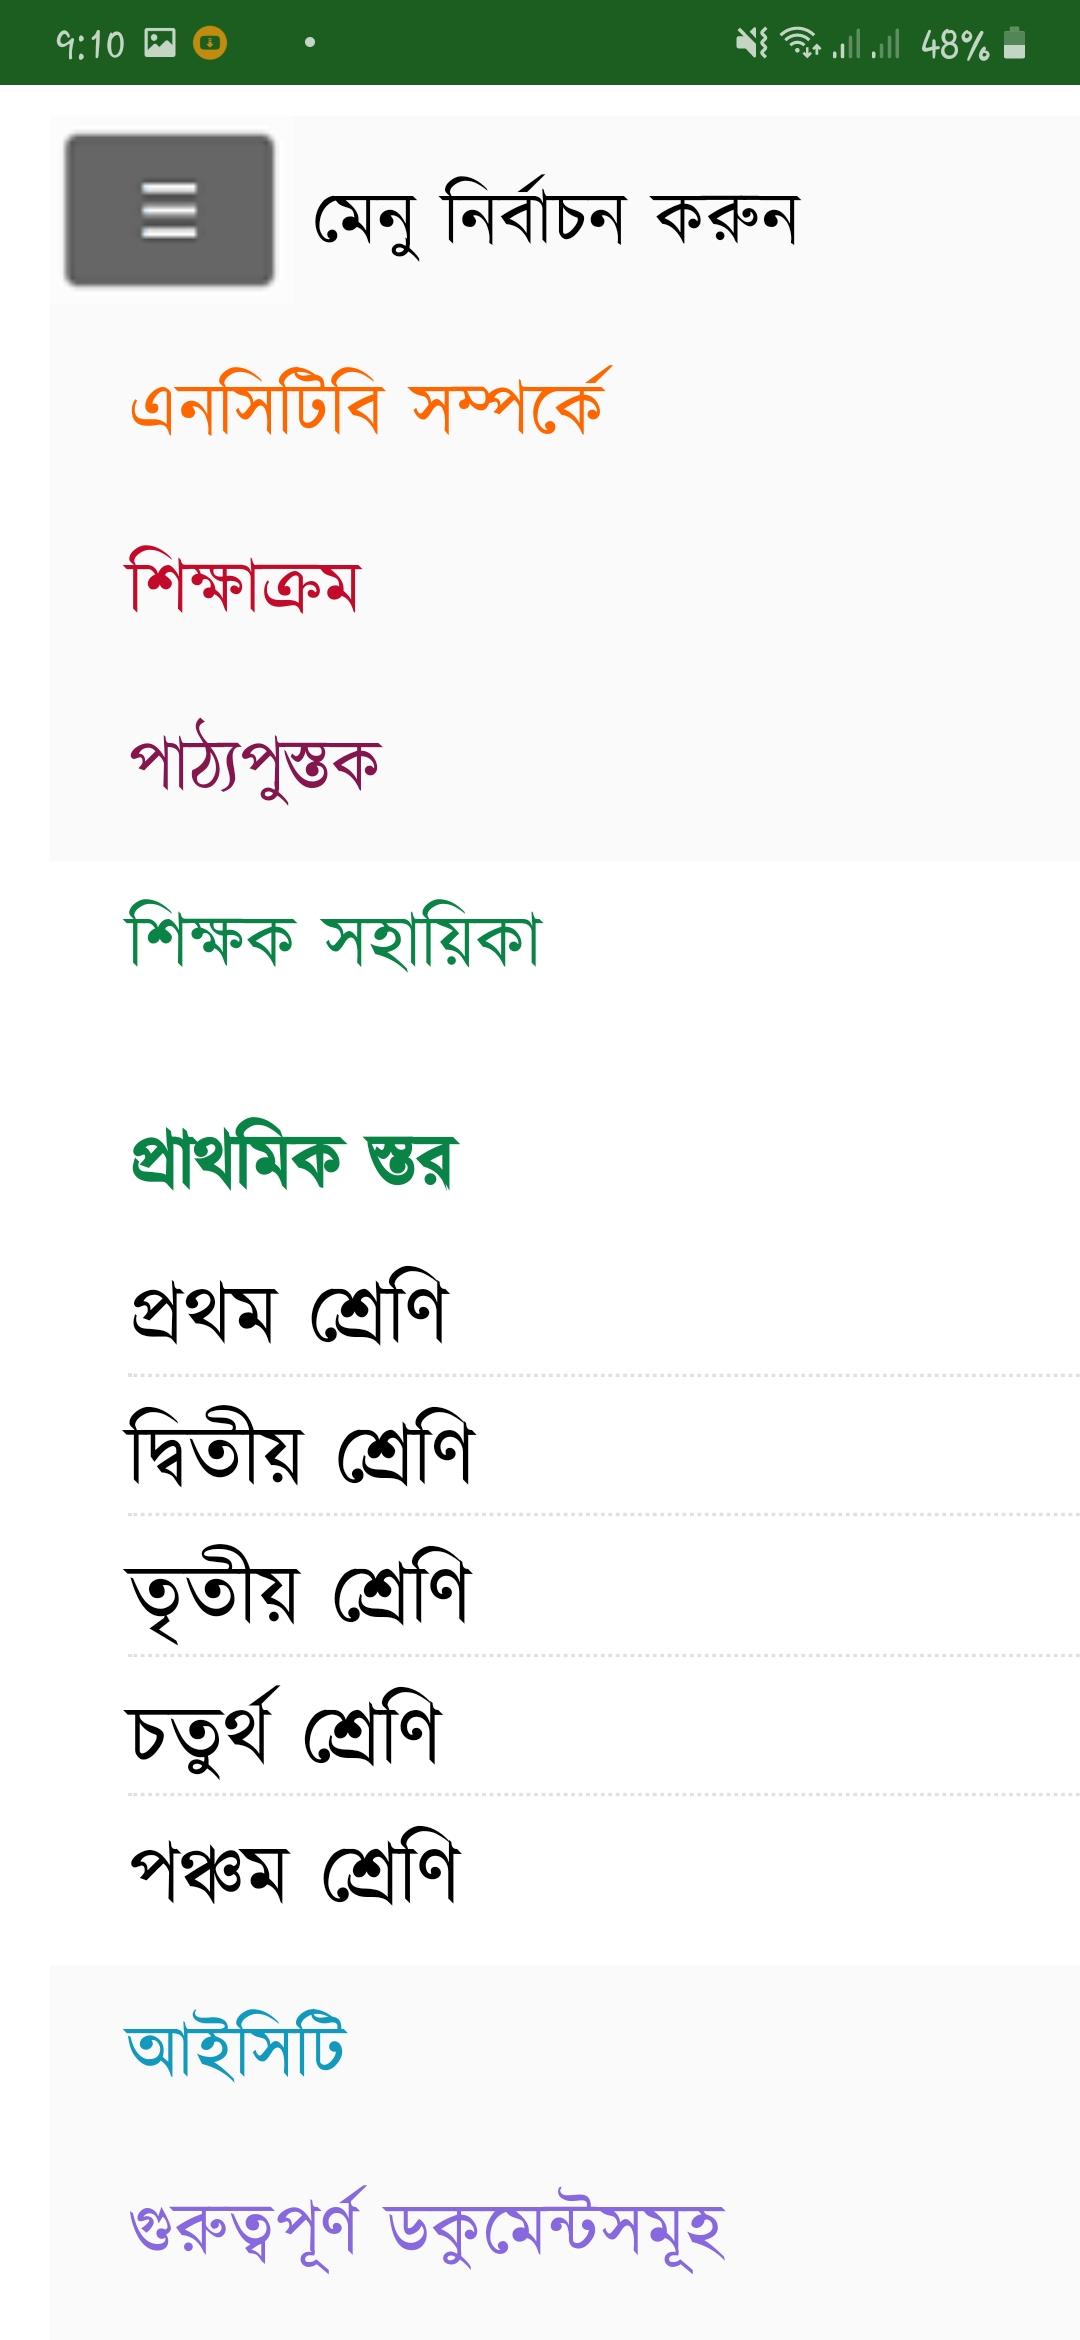Tap the muted sound status icon

pyautogui.click(x=751, y=43)
